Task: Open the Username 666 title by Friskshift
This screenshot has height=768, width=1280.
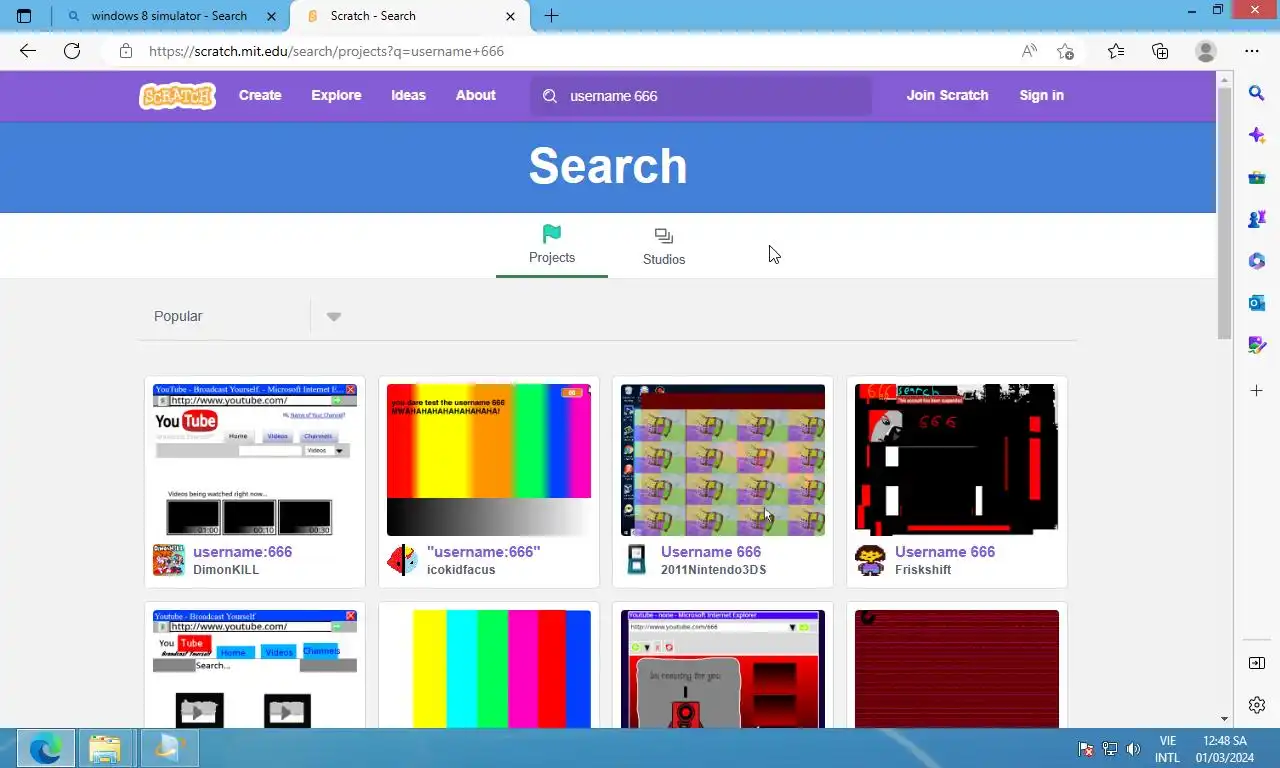Action: coord(945,552)
